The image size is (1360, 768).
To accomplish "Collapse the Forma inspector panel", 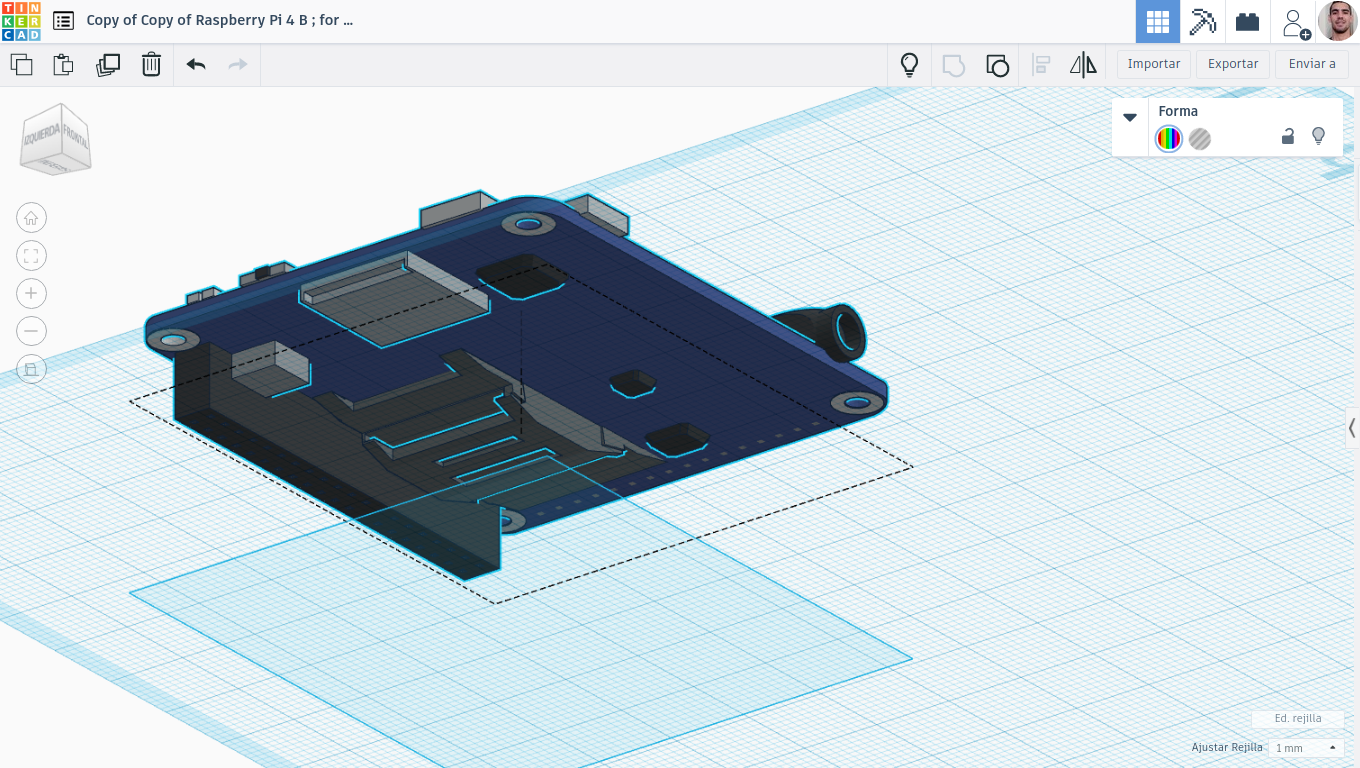I will [1130, 117].
